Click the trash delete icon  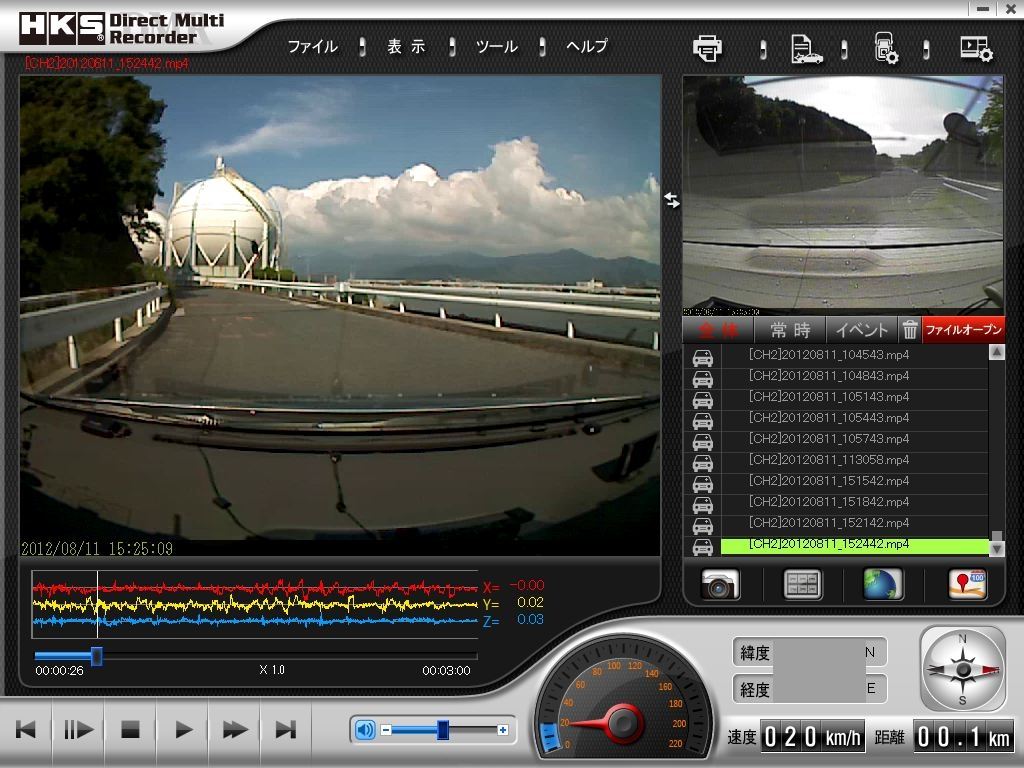pyautogui.click(x=910, y=330)
